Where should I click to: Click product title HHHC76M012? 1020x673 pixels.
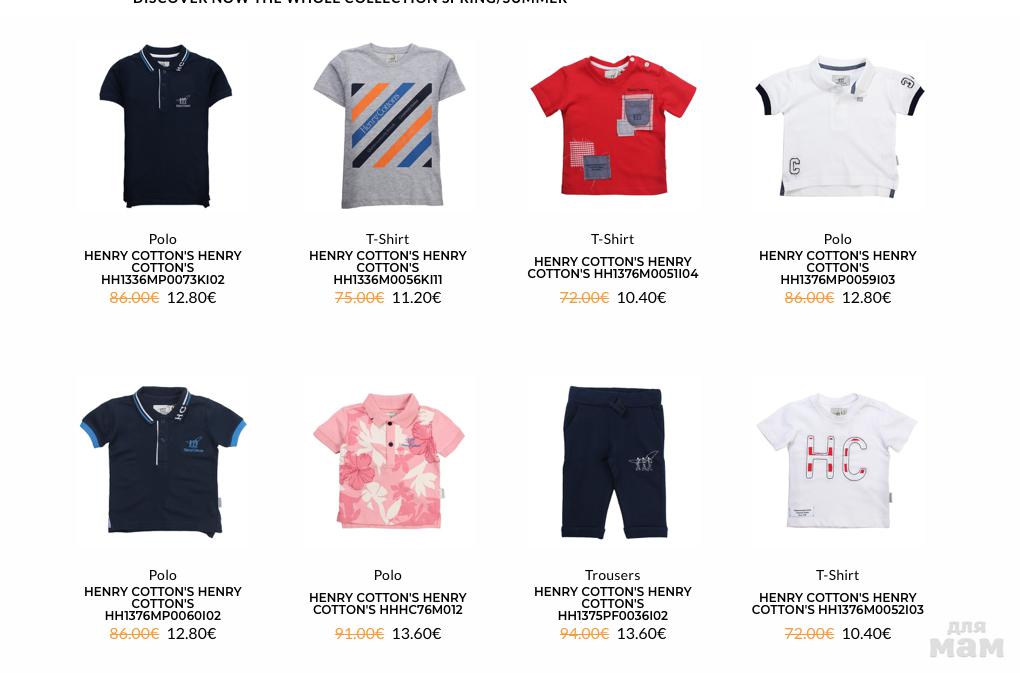388,603
